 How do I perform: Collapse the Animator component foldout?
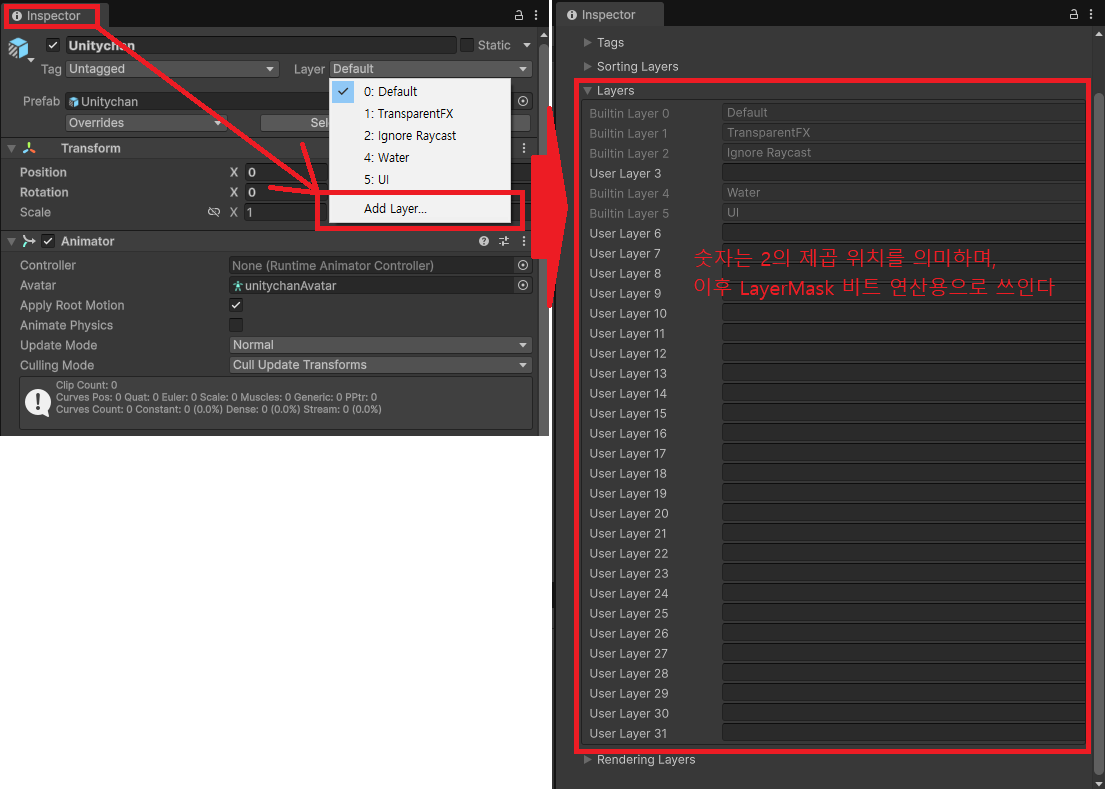[x=11, y=241]
